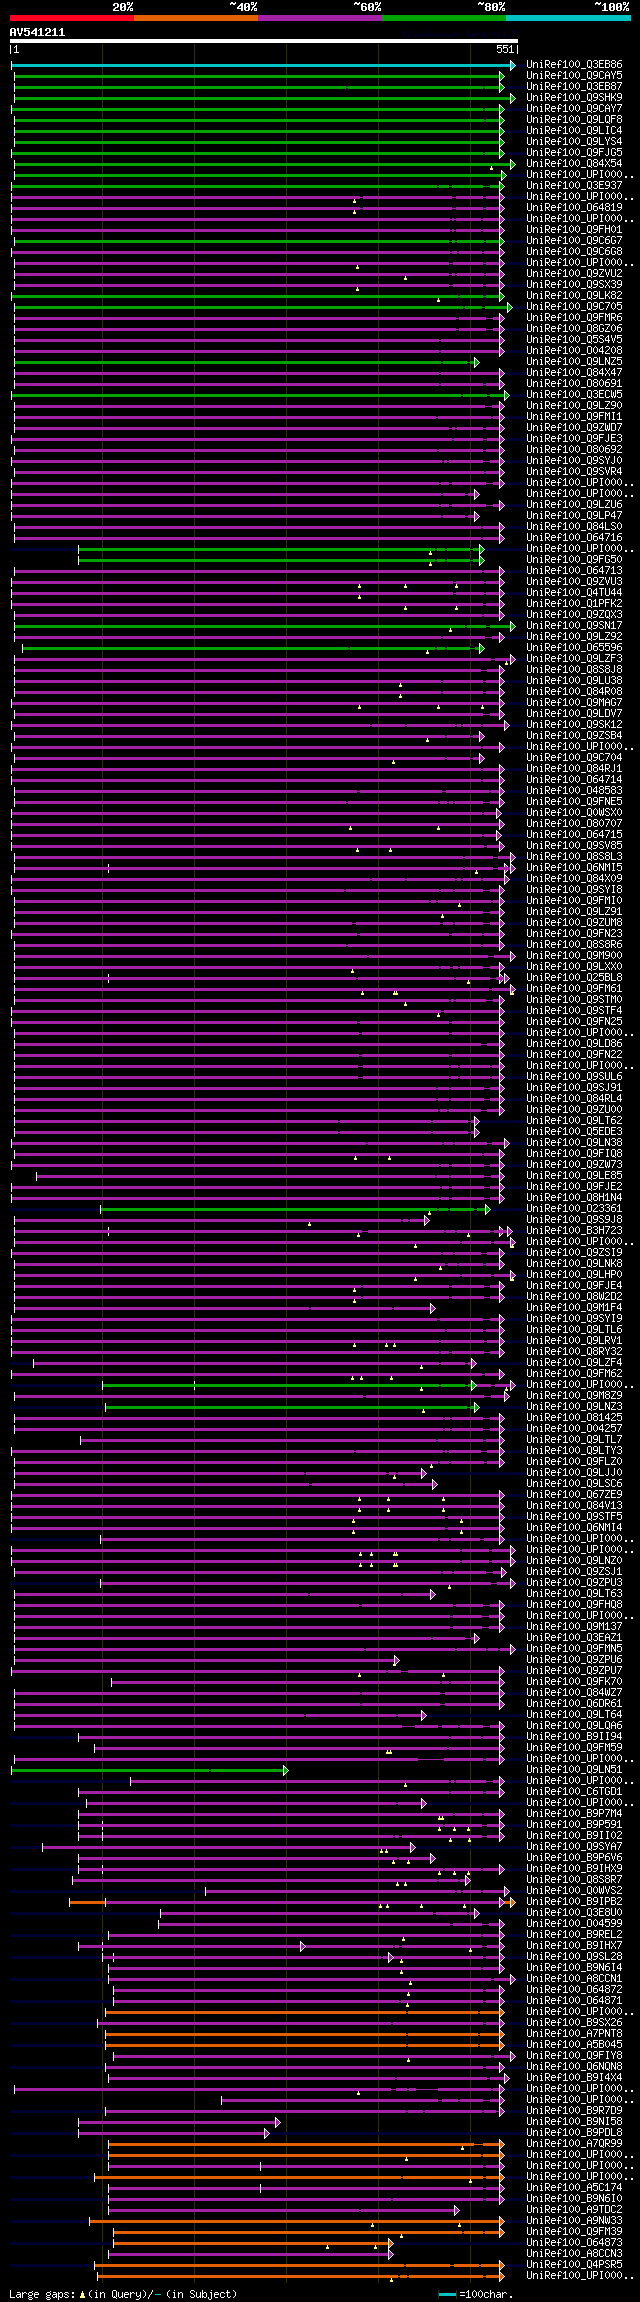This screenshot has width=640, height=2302.
Task: Open hit UniRef100_Q3EB86
Action: click(574, 65)
